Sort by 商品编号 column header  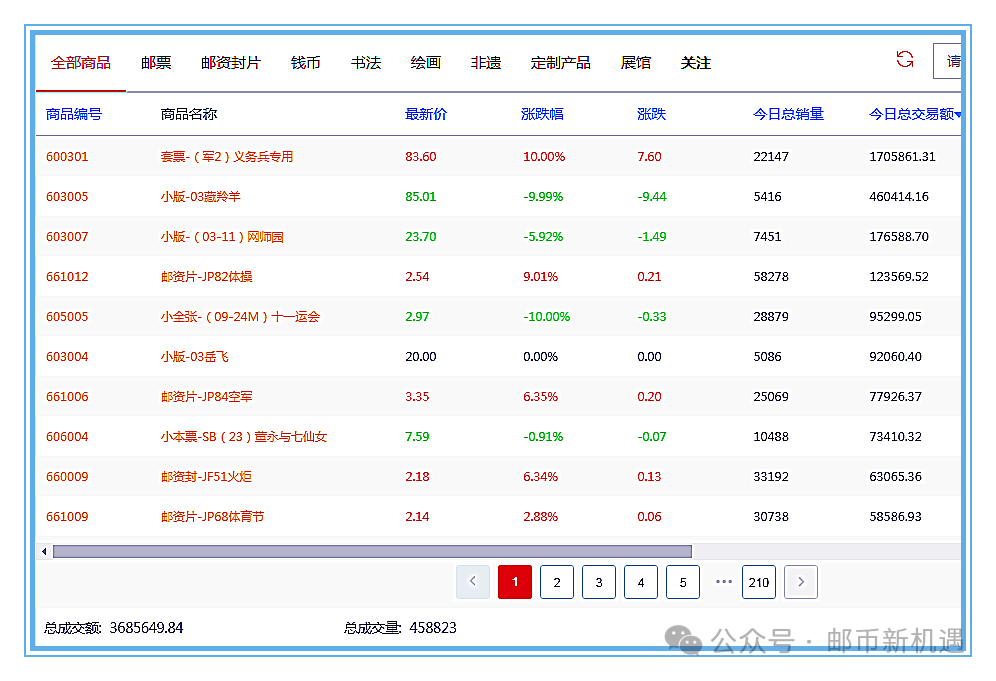74,114
